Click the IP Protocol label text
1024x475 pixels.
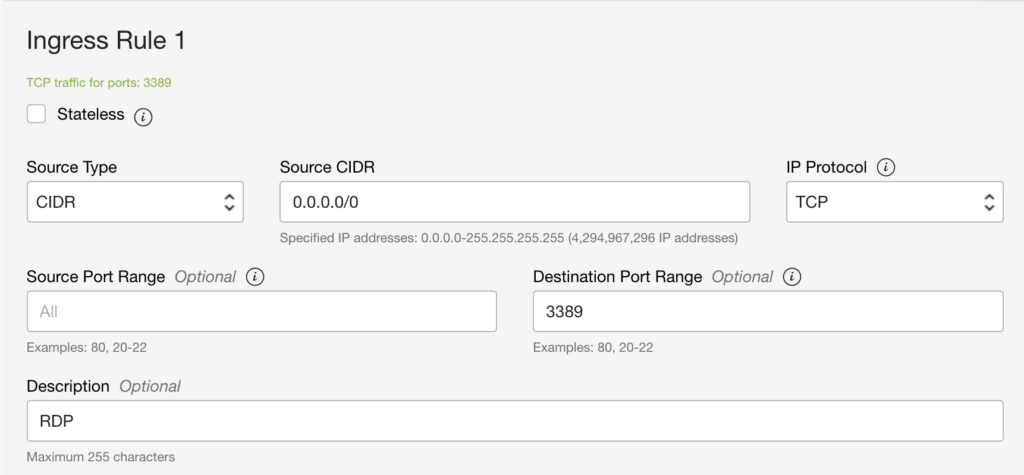pyautogui.click(x=826, y=167)
